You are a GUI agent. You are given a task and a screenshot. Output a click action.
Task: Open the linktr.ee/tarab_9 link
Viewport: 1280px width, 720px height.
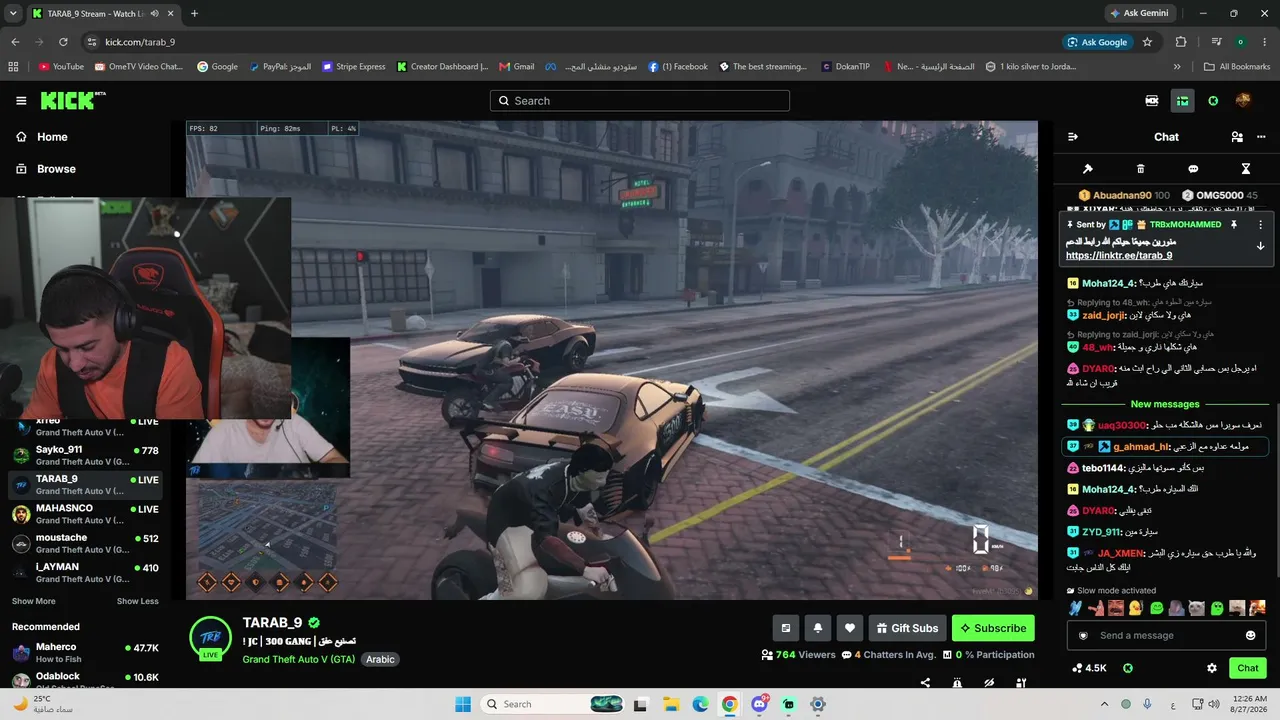(1119, 256)
